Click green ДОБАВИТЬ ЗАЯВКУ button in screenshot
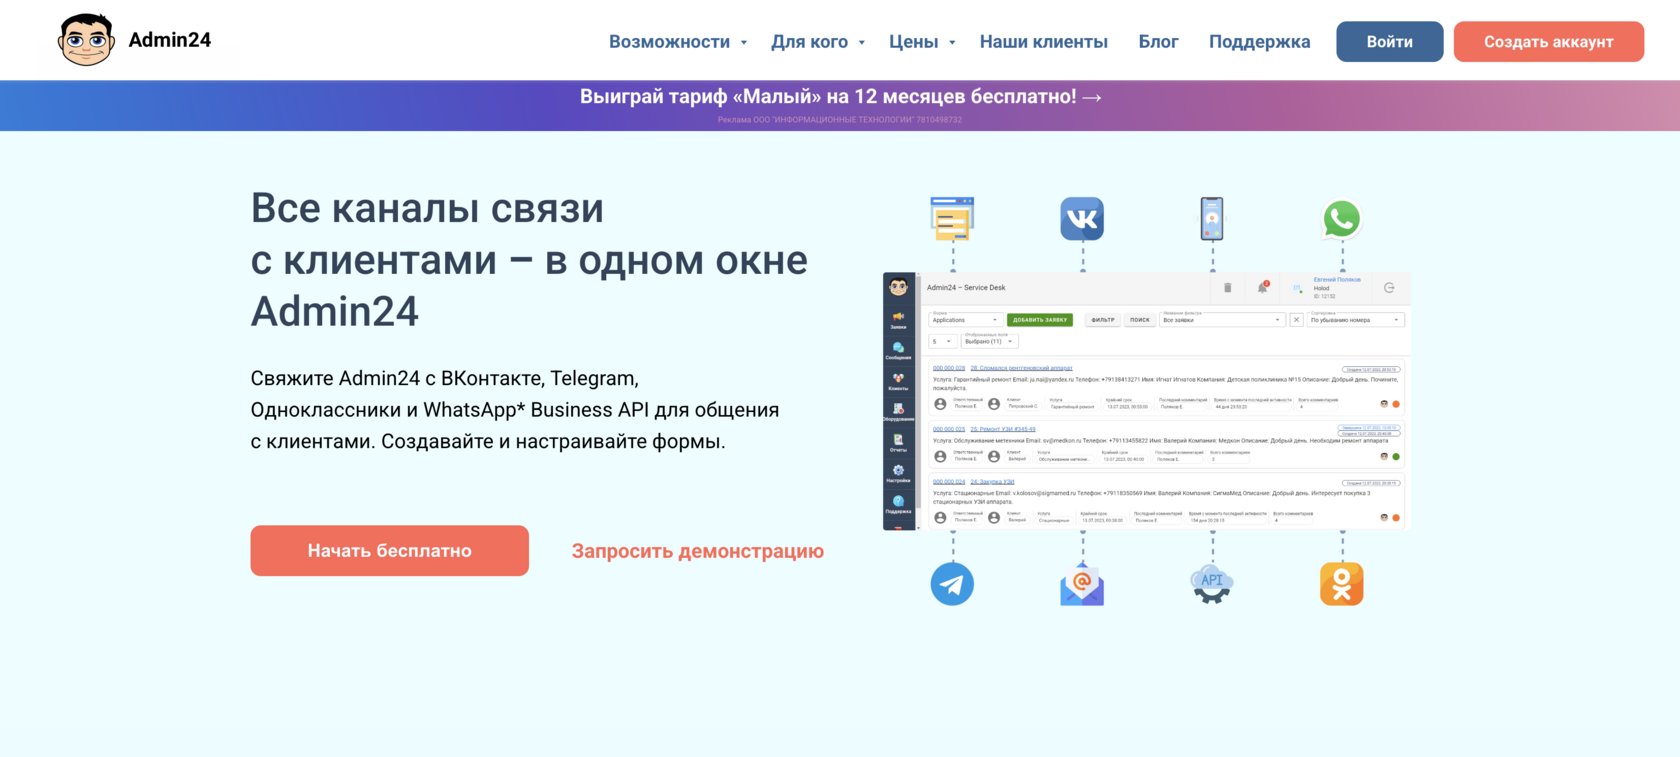 (1040, 320)
